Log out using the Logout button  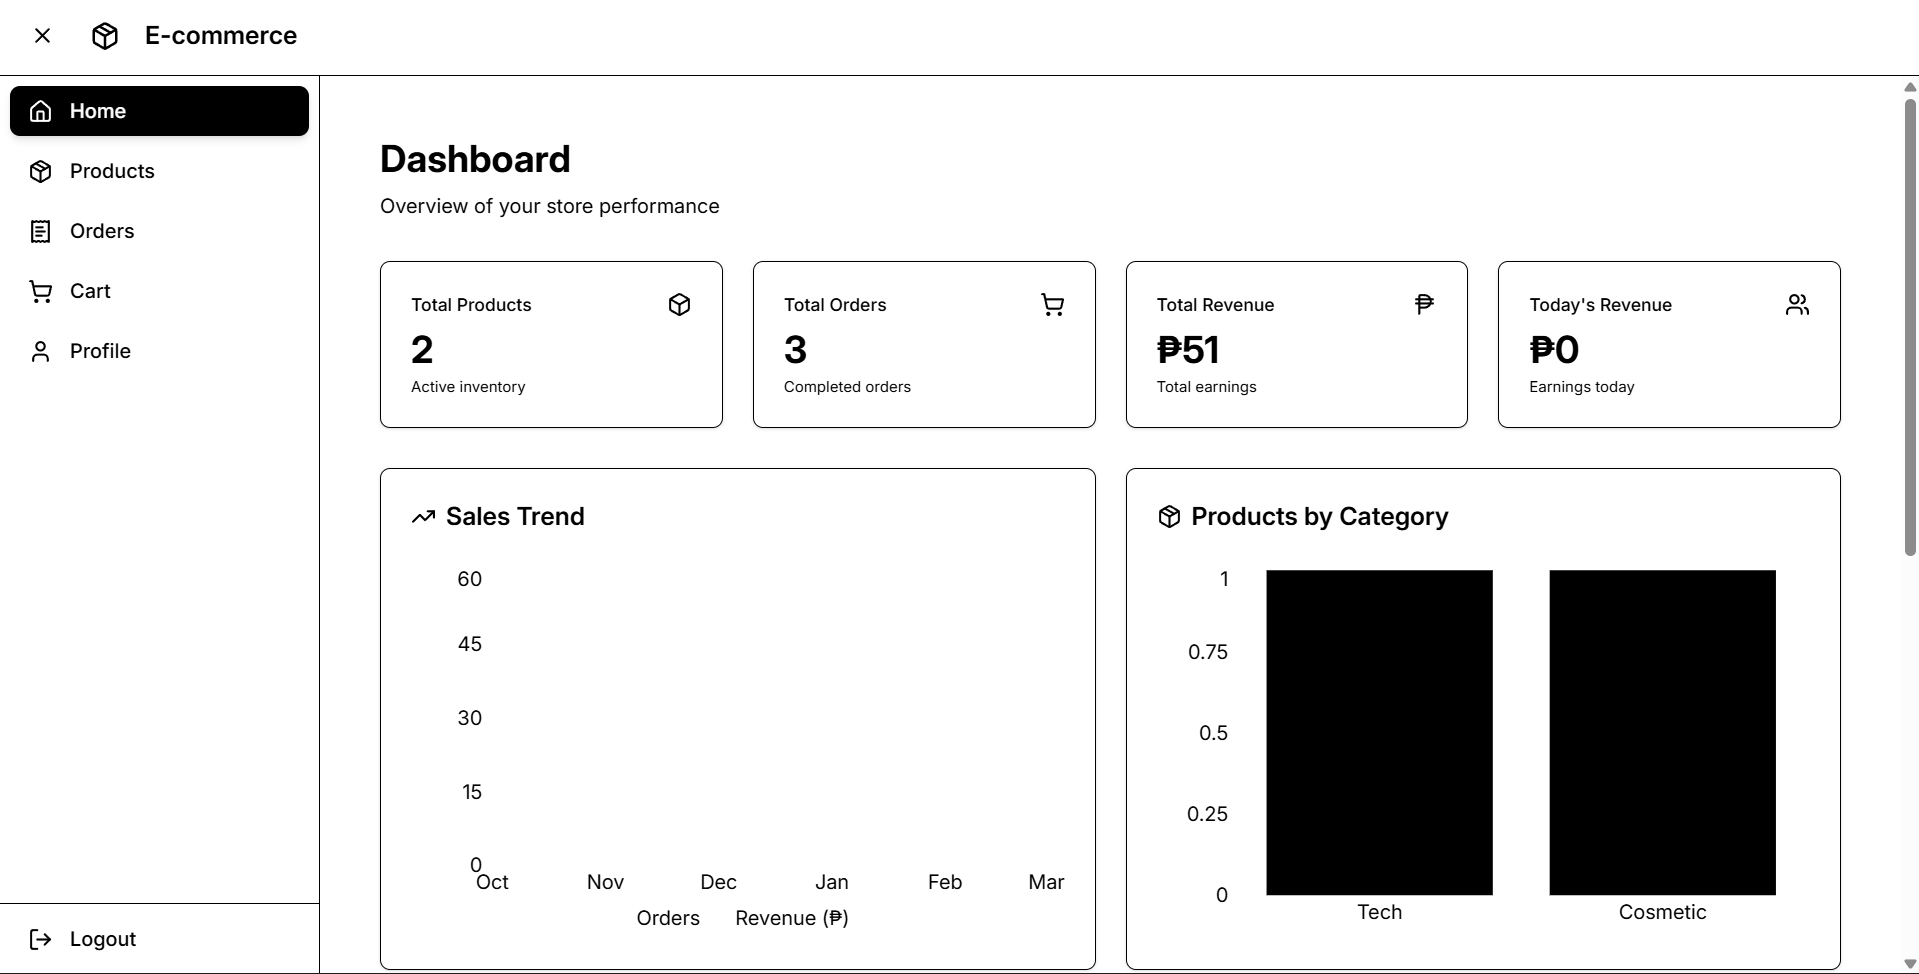102,939
